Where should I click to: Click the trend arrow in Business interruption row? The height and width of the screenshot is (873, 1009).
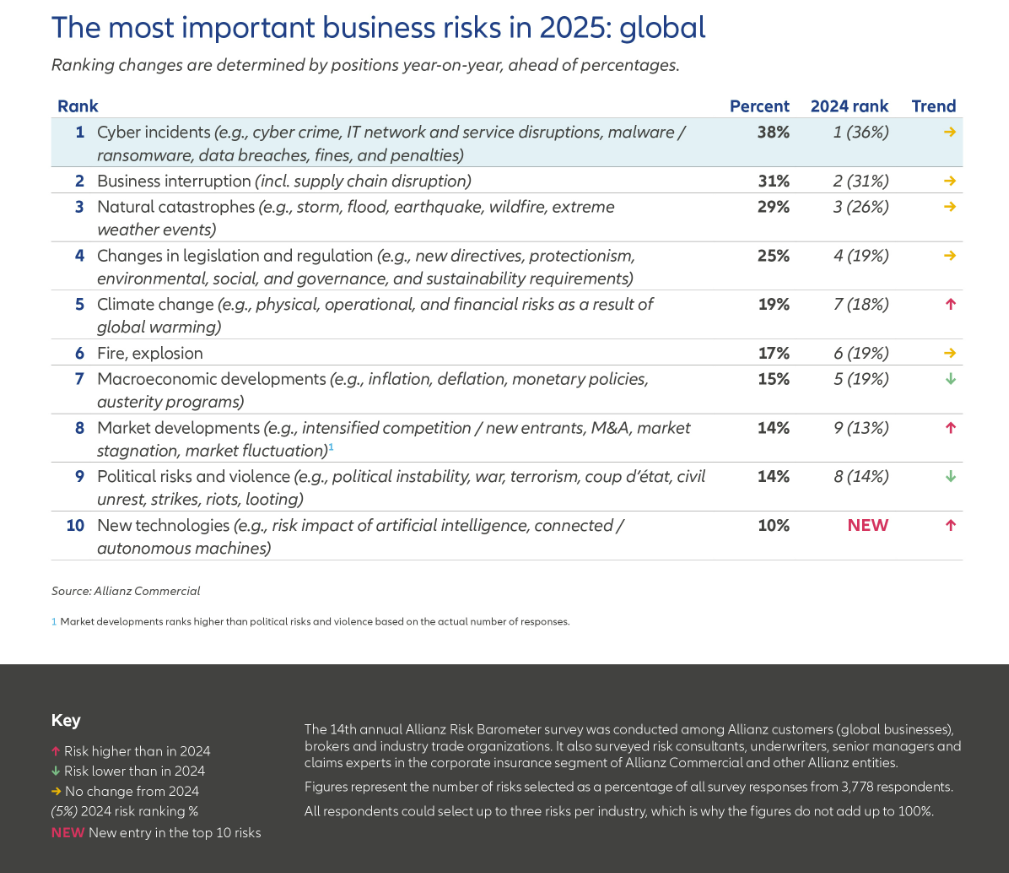pos(949,181)
